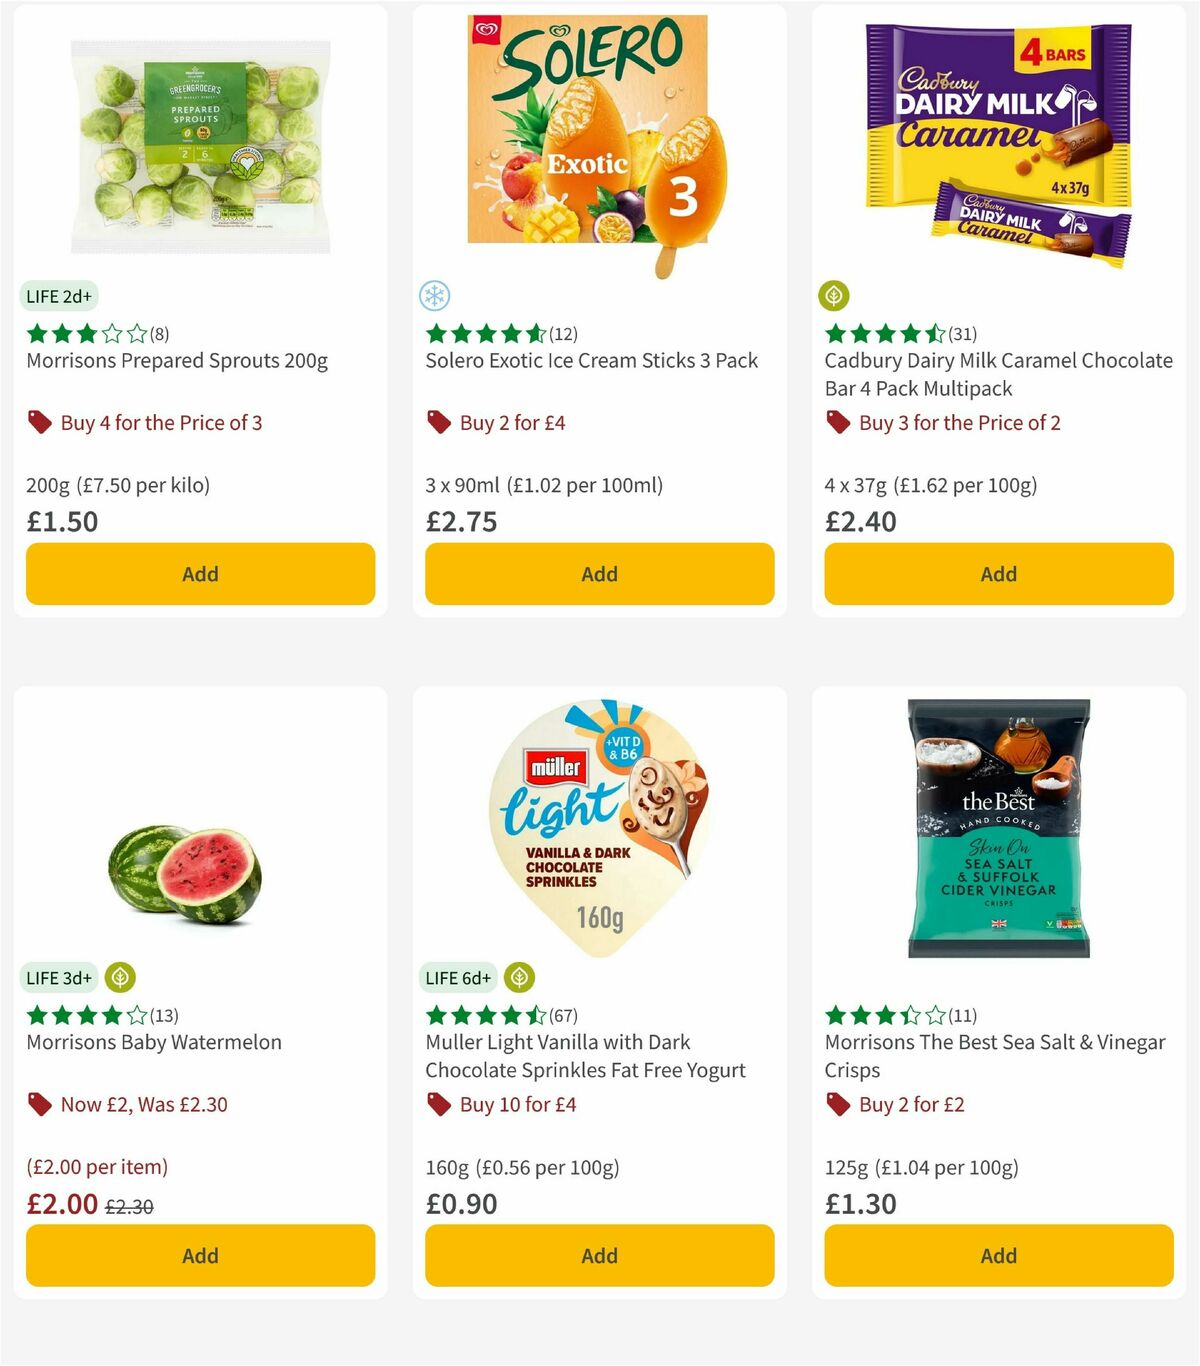Add Morrisons Prepared Sprouts to basket
The image size is (1200, 1366).
click(200, 574)
